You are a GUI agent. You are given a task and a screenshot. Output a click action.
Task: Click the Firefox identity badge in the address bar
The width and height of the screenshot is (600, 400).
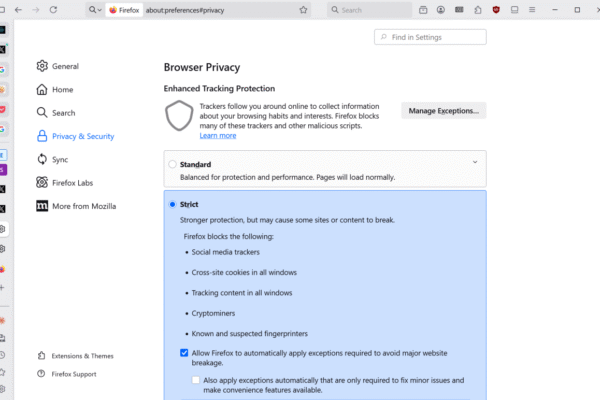point(124,10)
